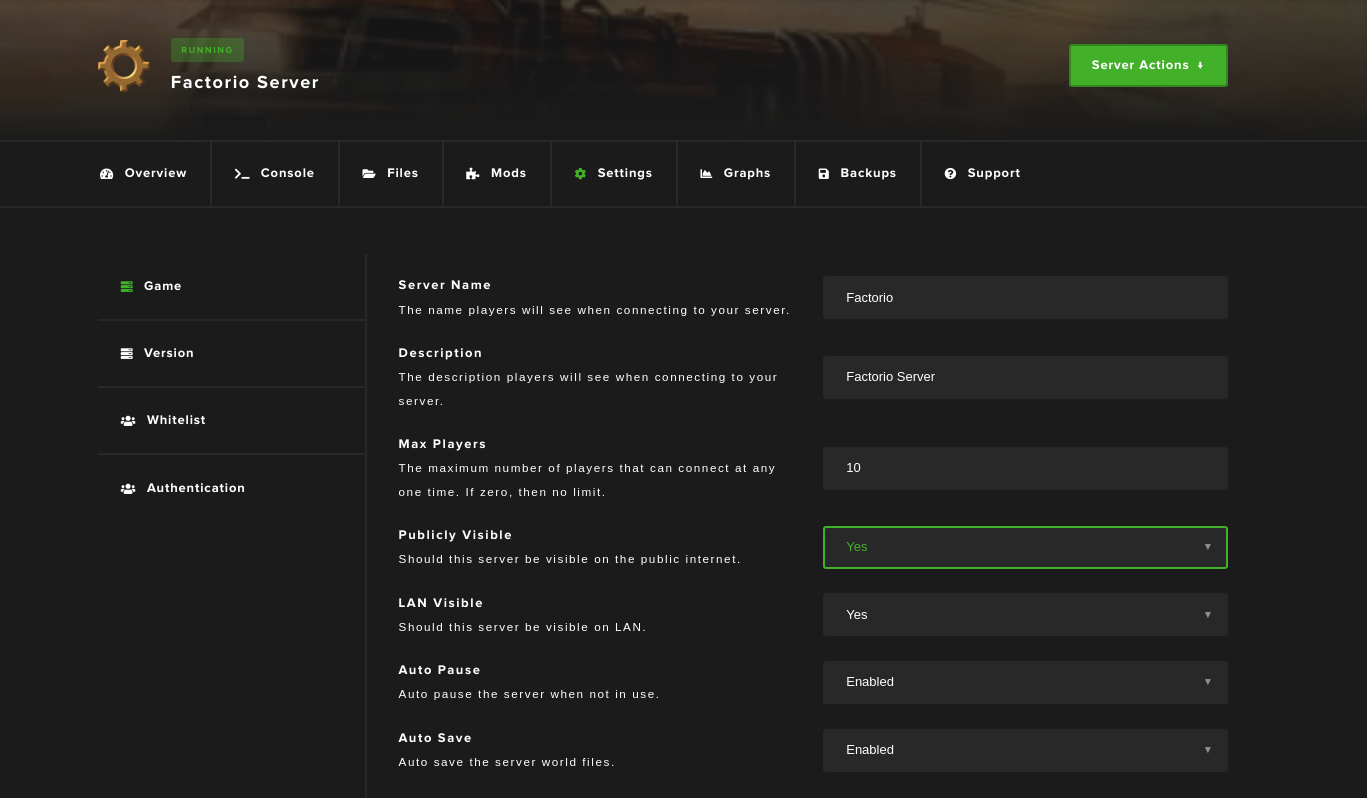The width and height of the screenshot is (1367, 798).
Task: Click the Version server stack icon
Action: click(x=127, y=354)
